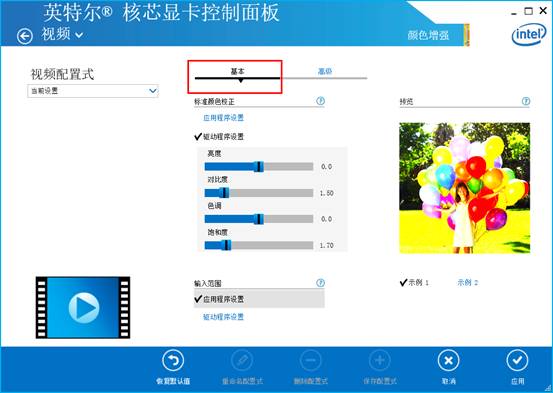
Task: Click the 删除配置式 minus icon
Action: (311, 361)
